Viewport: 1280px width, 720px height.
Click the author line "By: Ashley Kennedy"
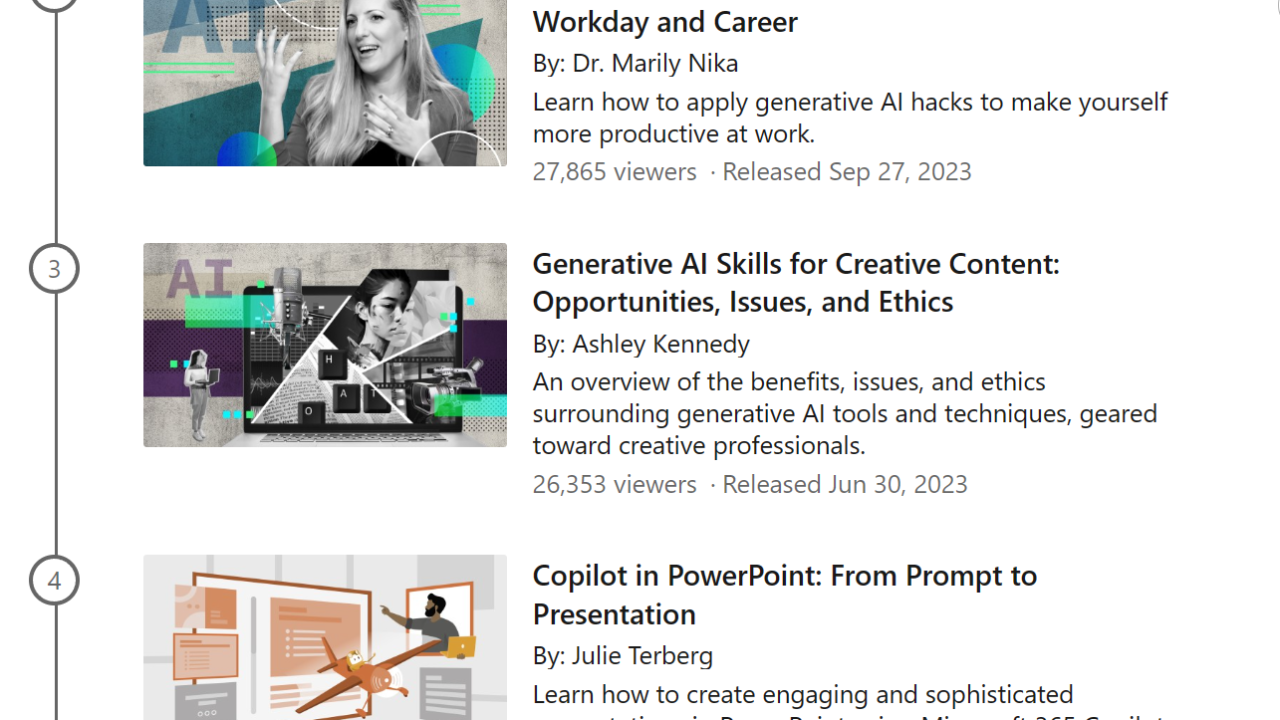[x=641, y=344]
